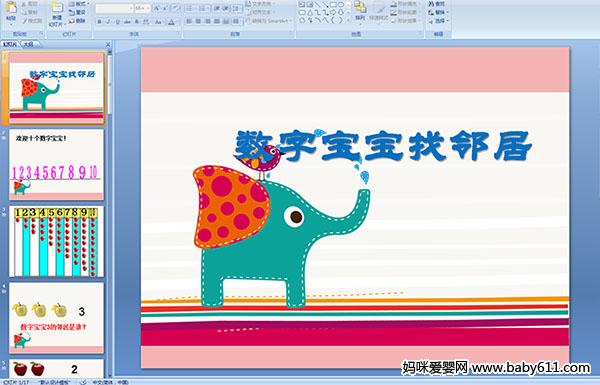This screenshot has width=600, height=385.
Task: Click the Delete slide button
Action: point(77,21)
